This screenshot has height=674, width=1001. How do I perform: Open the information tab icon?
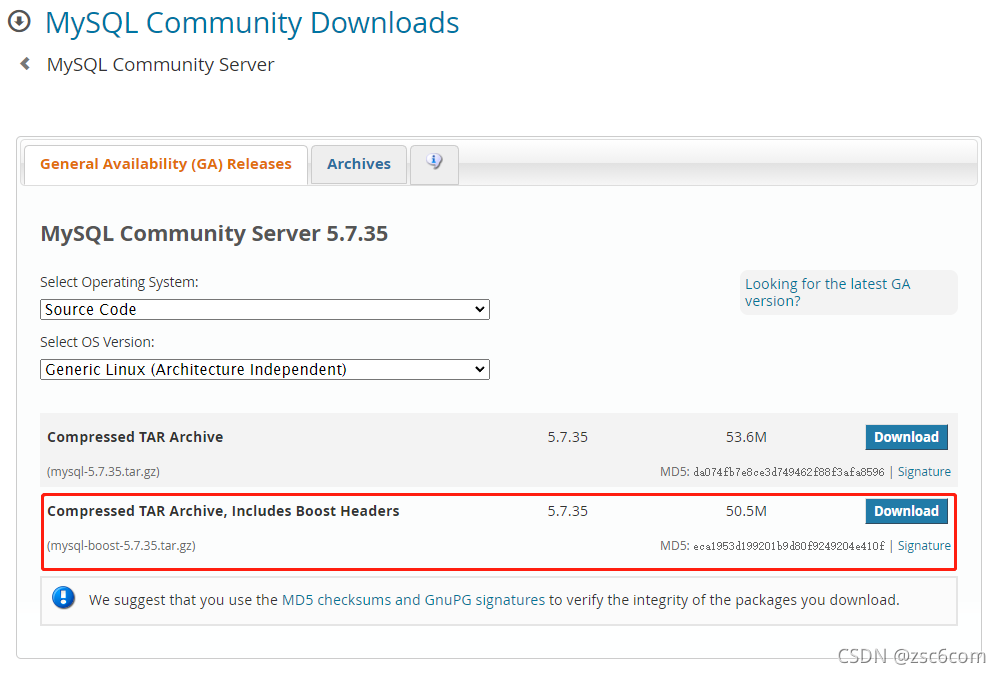(434, 162)
